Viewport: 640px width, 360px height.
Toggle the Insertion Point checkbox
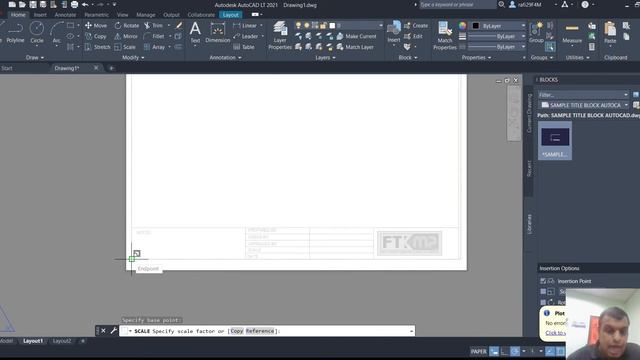543,281
